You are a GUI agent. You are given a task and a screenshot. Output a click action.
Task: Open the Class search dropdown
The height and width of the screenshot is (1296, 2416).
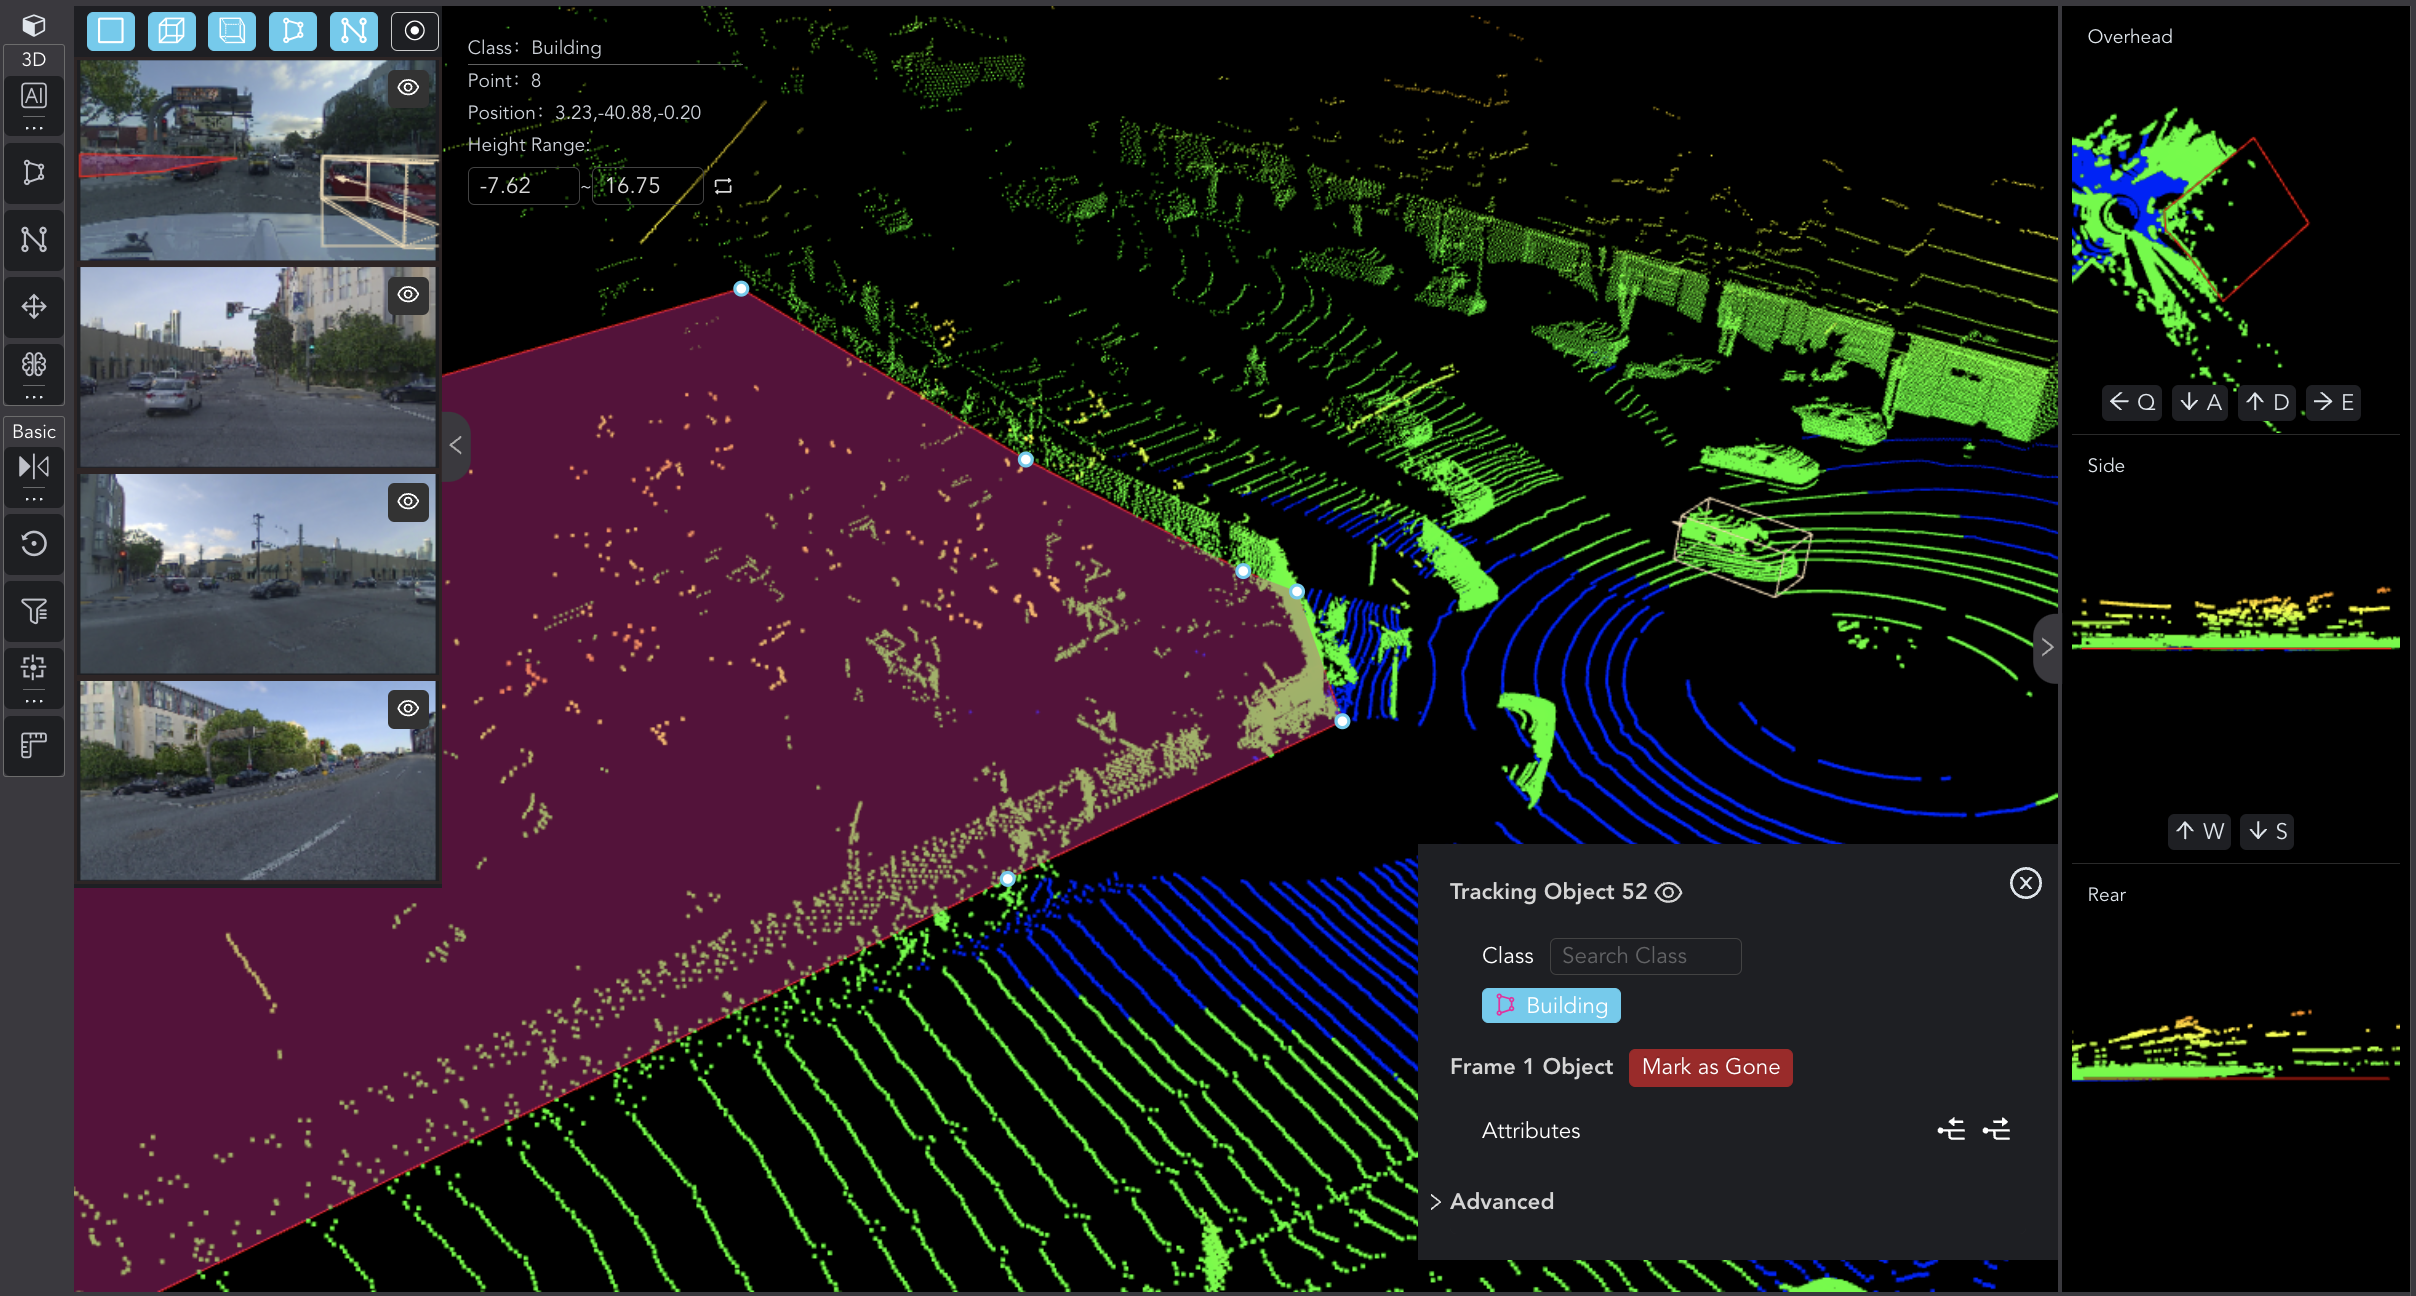coord(1644,954)
